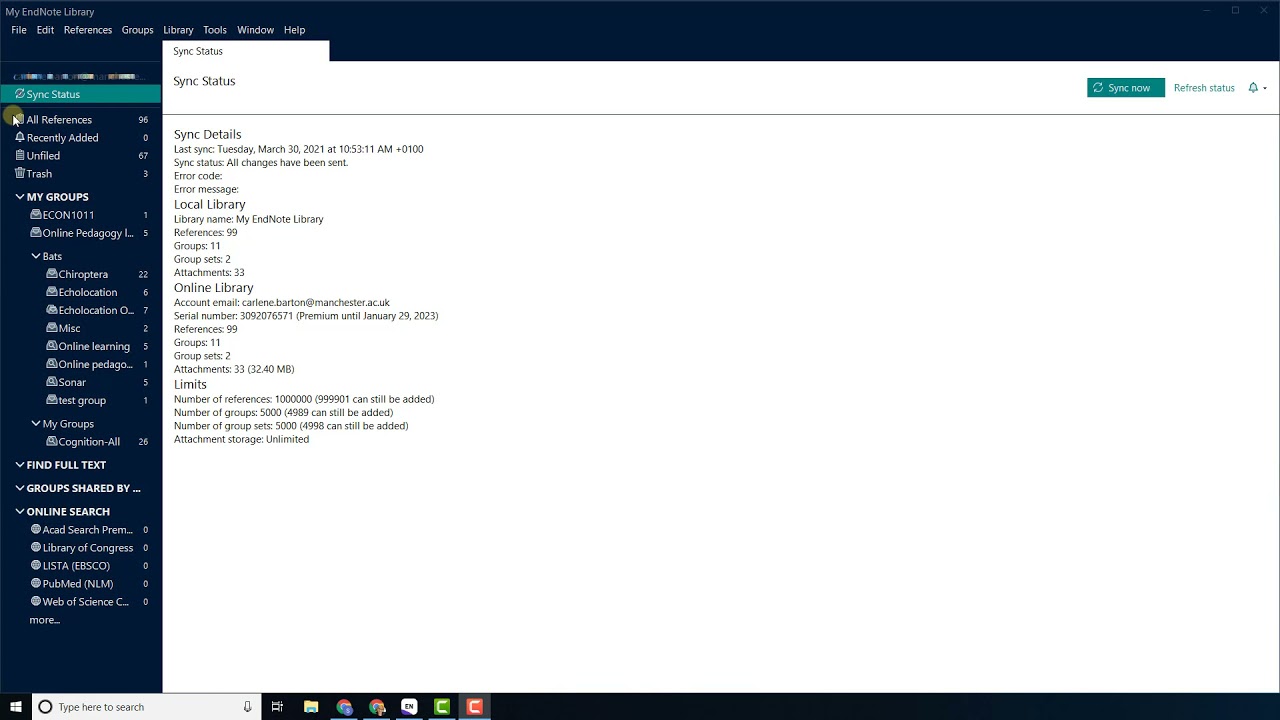Open the Help menu
Viewport: 1280px width, 720px height.
click(294, 30)
